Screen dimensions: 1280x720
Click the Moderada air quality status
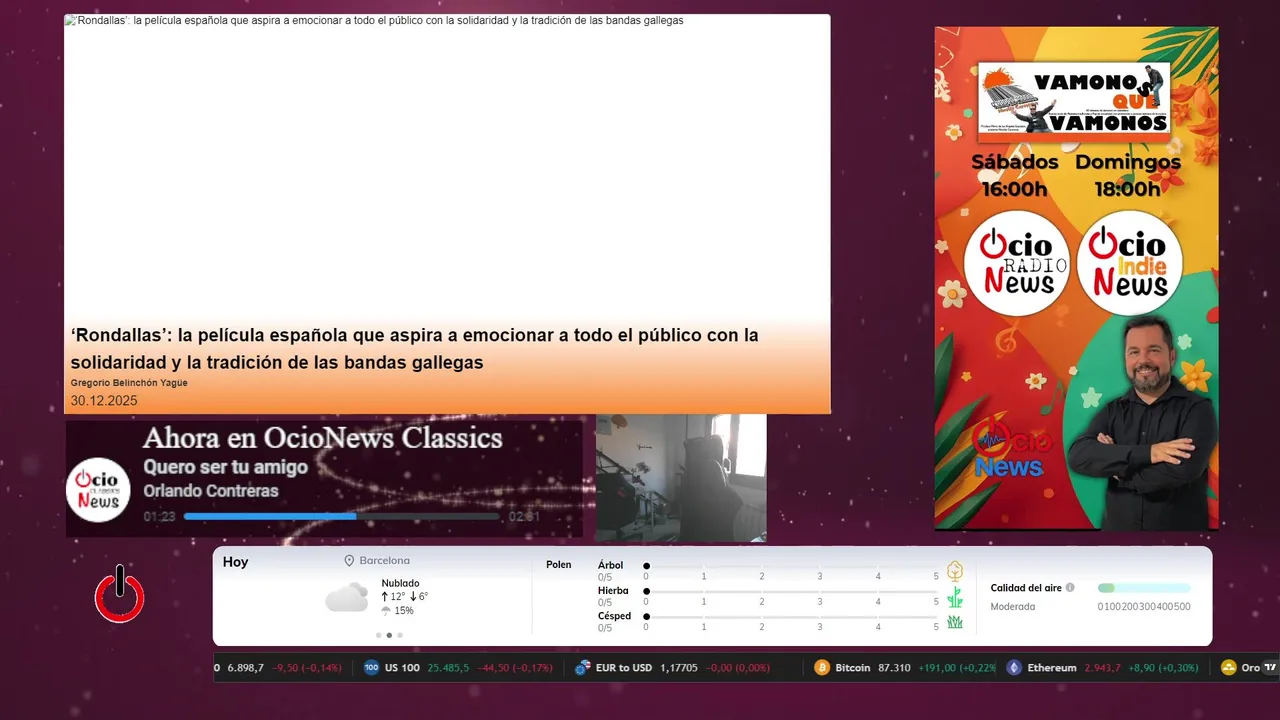click(x=1013, y=606)
